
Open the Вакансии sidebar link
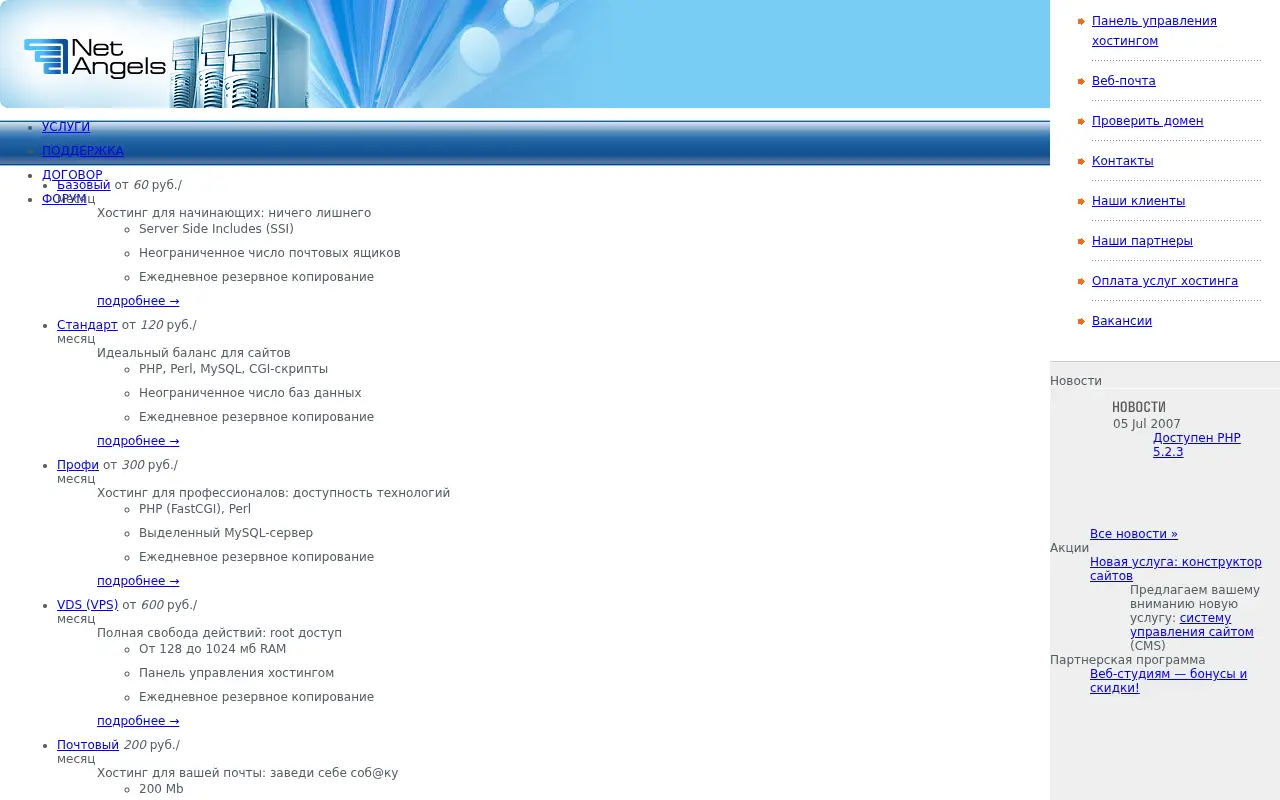tap(1122, 321)
